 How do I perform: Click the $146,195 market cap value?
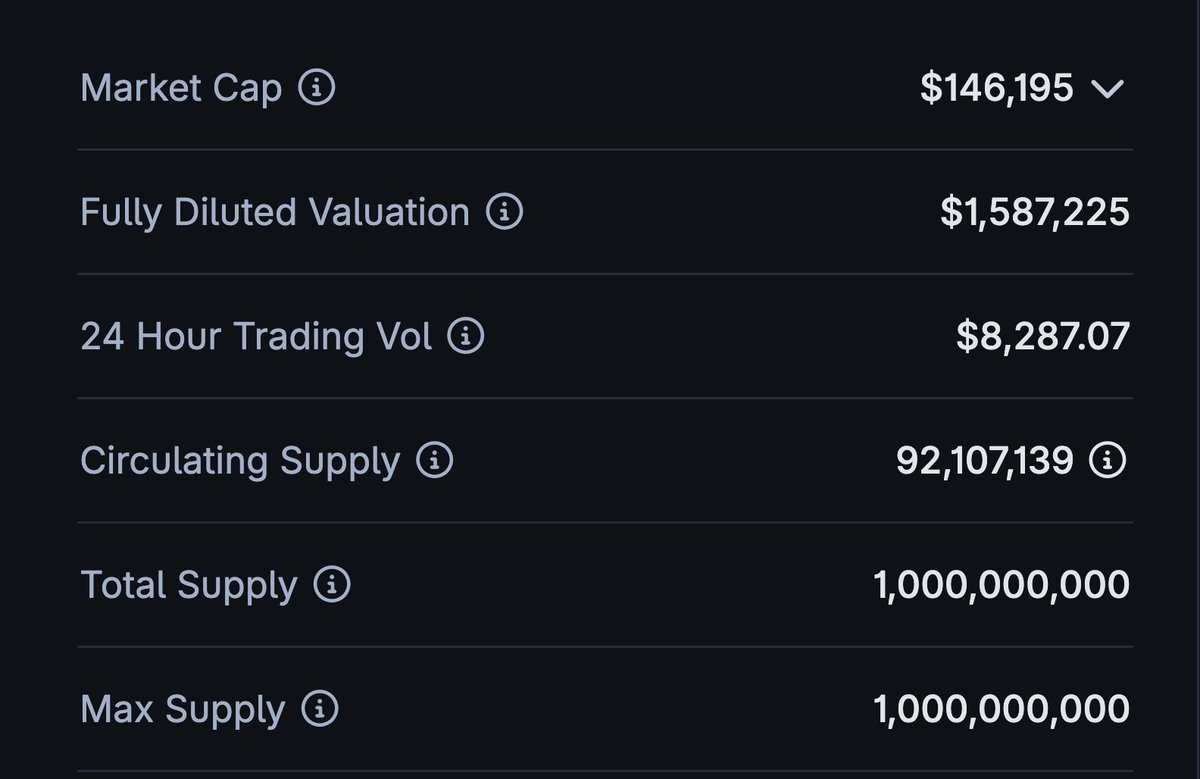[x=997, y=89]
